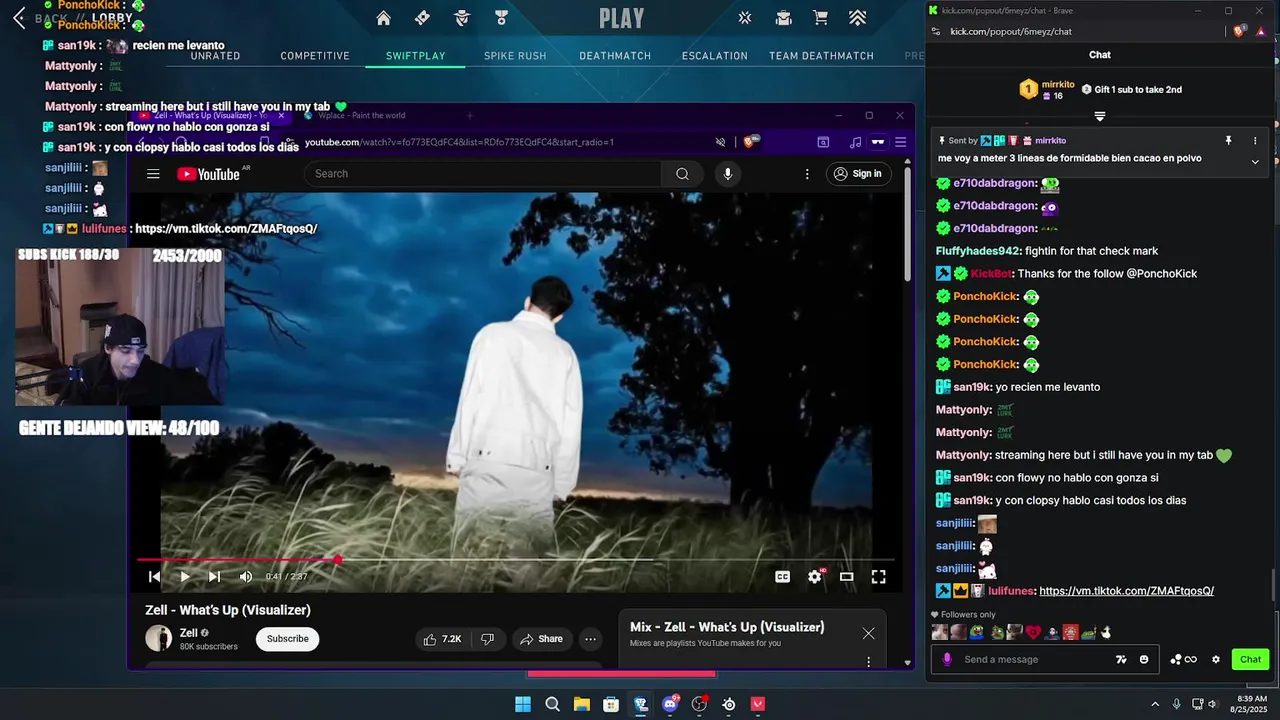The image size is (1280, 720).
Task: Select Spike Rush mode tab
Action: click(x=515, y=56)
